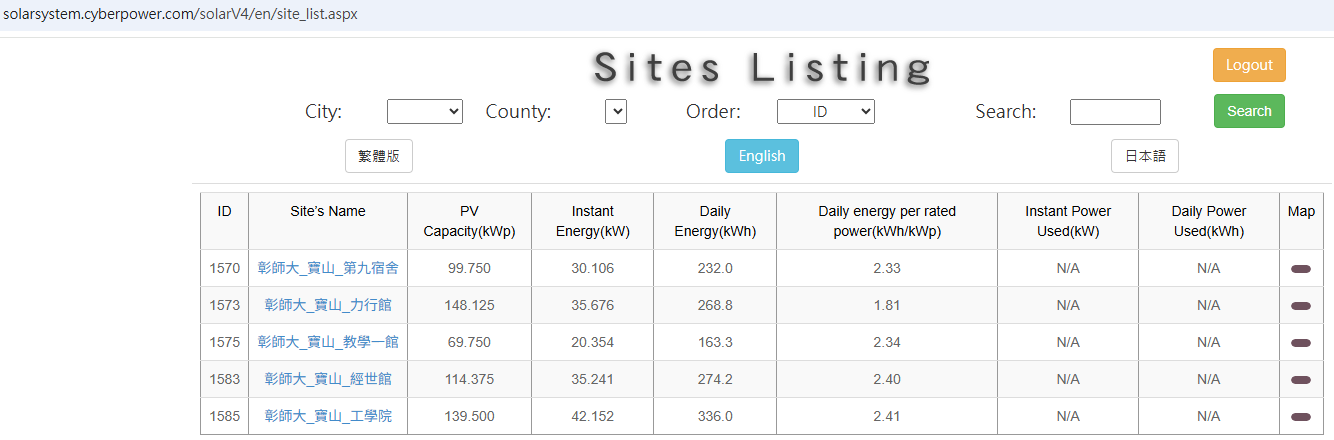Open site link 彰師大_寶山_第九宿舍
Screen dimensions: 1334x440
[328, 268]
